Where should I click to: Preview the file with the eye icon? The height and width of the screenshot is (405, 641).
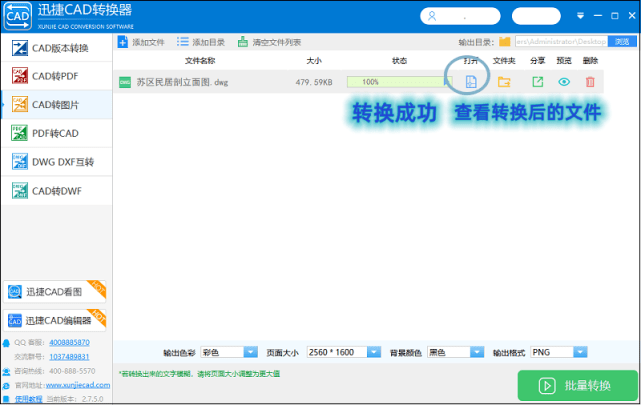pyautogui.click(x=564, y=82)
